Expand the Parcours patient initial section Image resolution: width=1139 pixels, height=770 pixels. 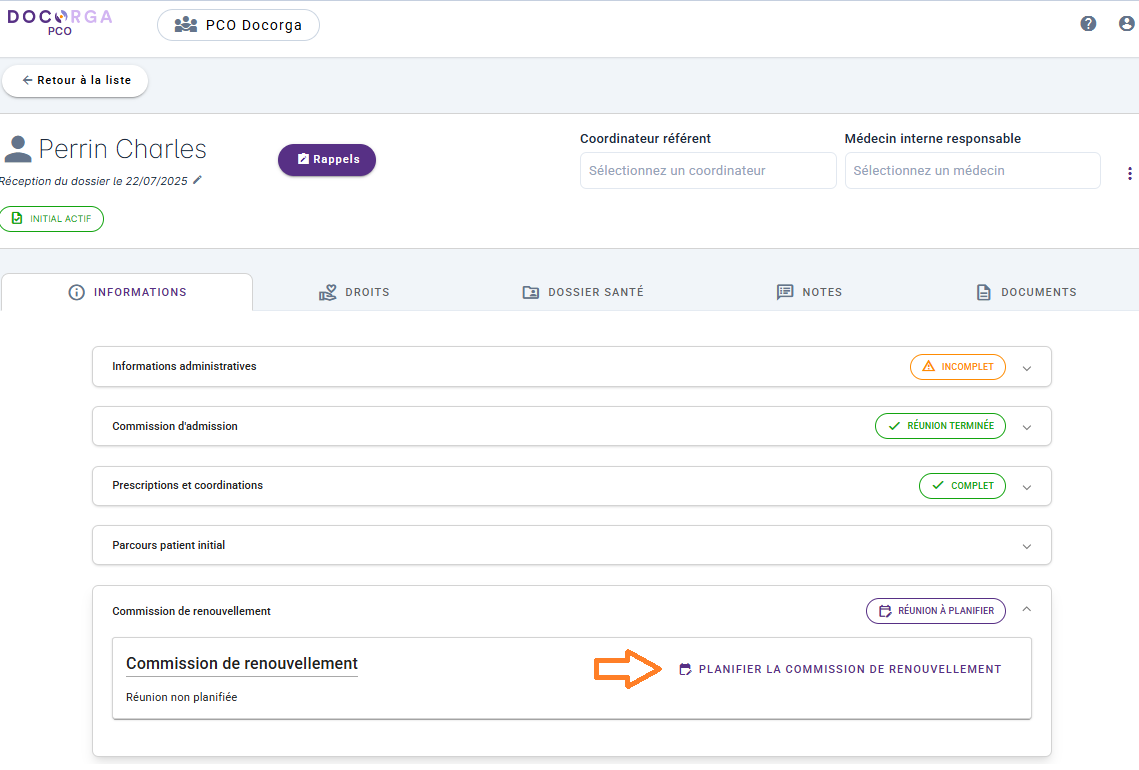1026,547
